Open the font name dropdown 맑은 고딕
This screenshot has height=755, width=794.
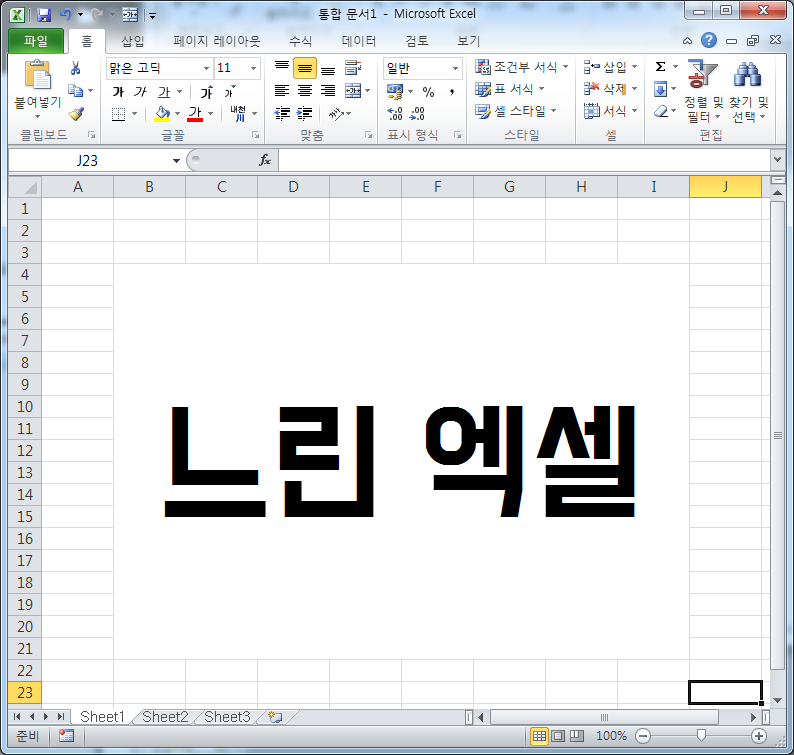pos(206,68)
